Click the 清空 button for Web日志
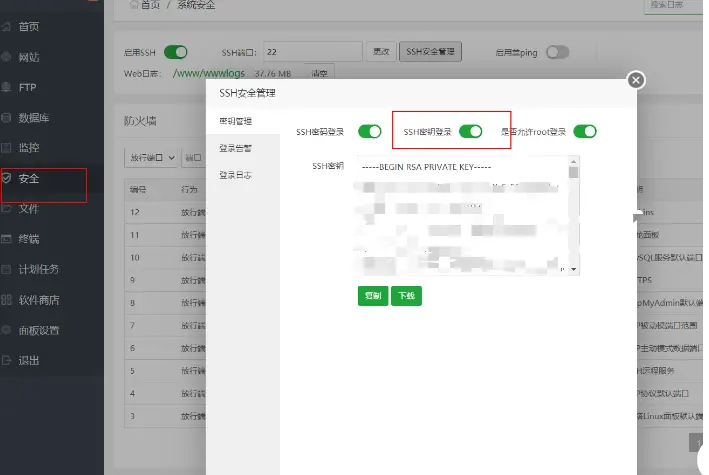The width and height of the screenshot is (709, 475). [319, 72]
